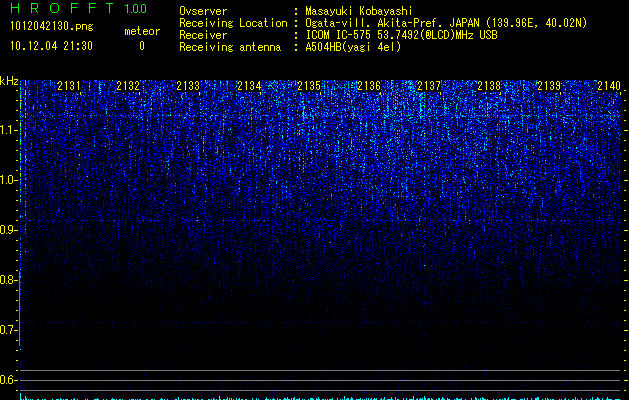Click the 2133 time marker
Viewport: 629px width, 400px height.
(x=188, y=86)
